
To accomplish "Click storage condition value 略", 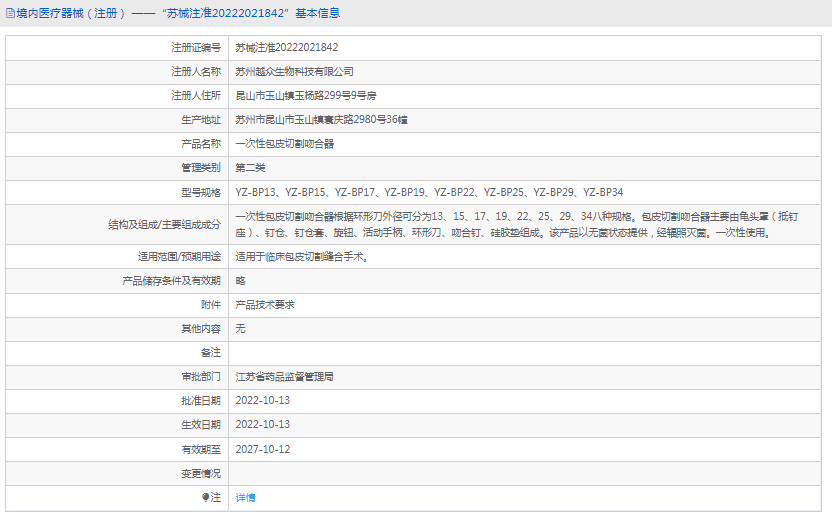I will coord(240,281).
